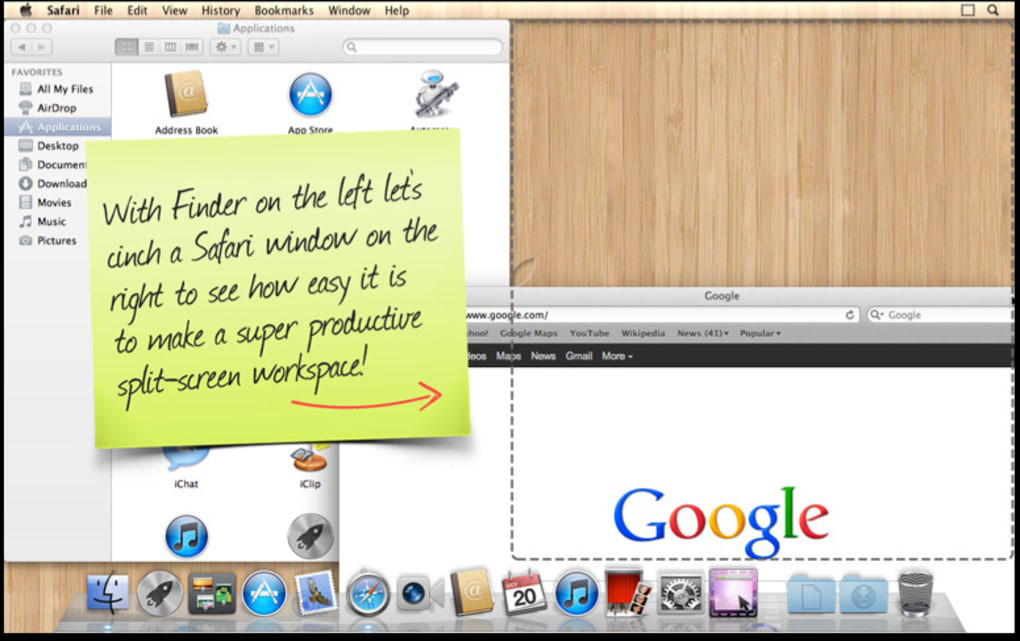
Task: Open Address Book from the Dock
Action: click(472, 592)
